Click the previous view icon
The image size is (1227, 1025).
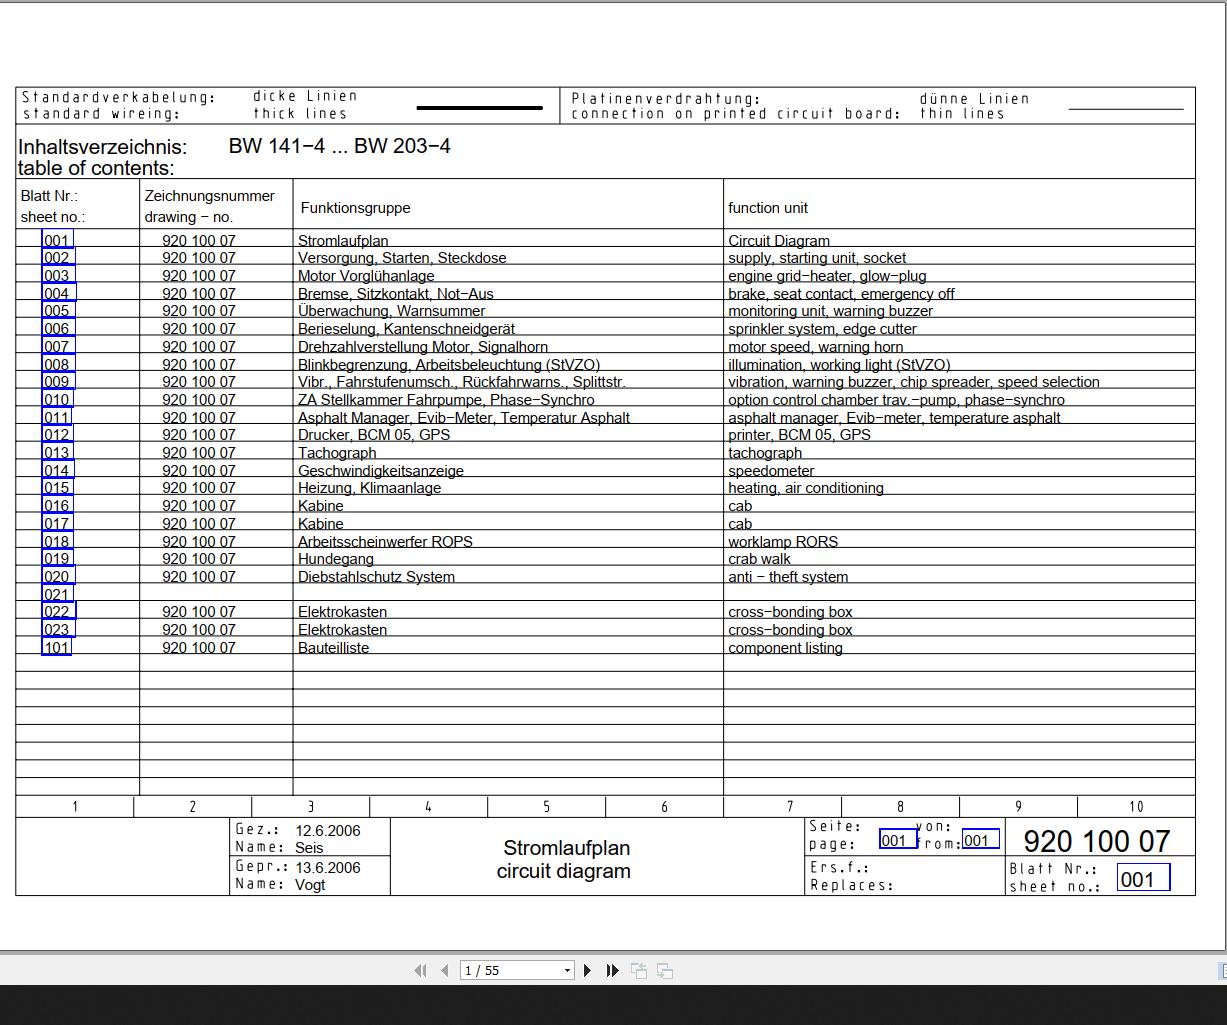[639, 970]
